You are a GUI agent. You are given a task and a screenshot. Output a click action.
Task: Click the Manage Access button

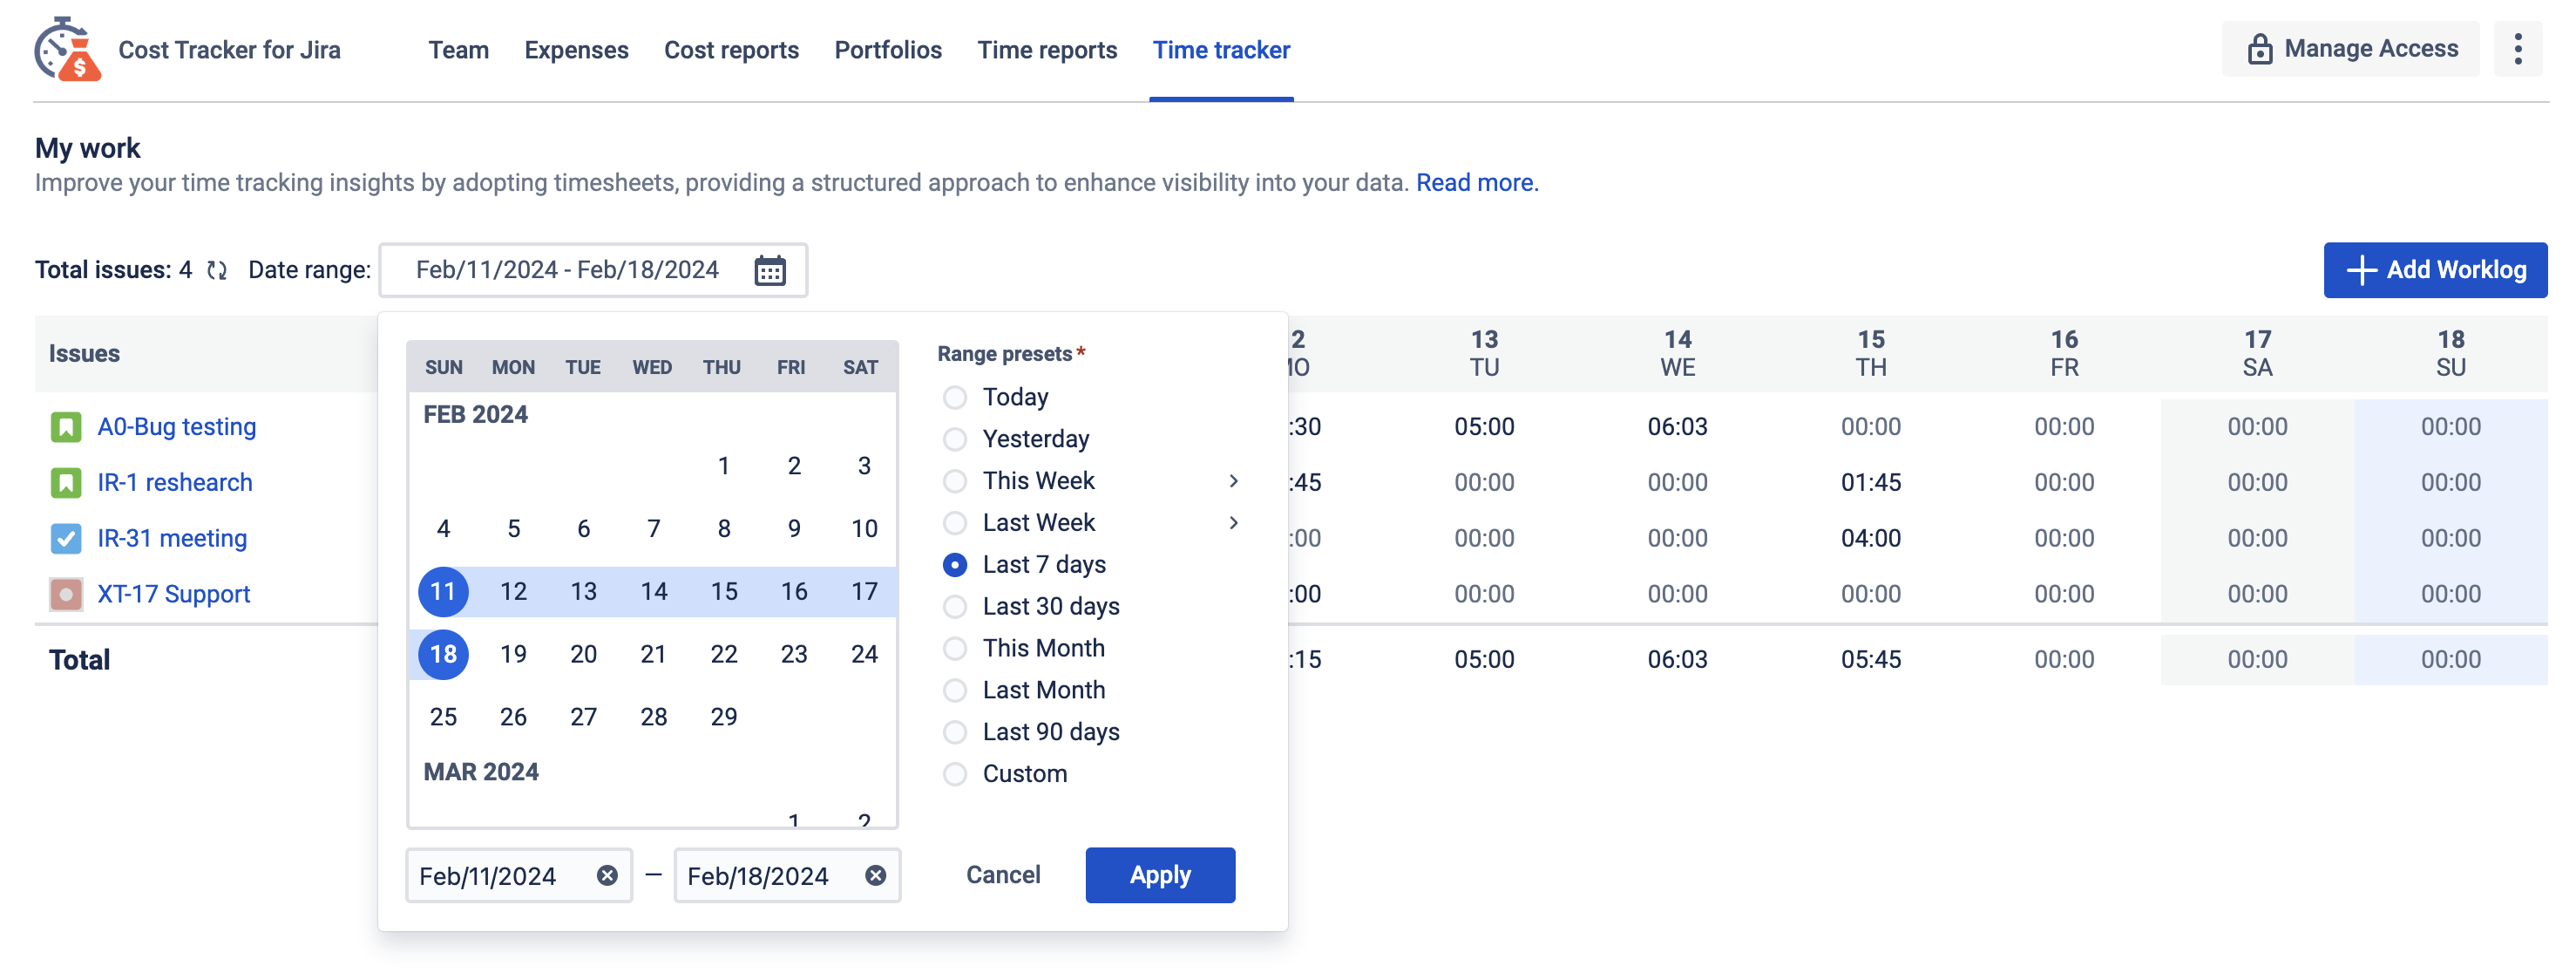(2350, 49)
